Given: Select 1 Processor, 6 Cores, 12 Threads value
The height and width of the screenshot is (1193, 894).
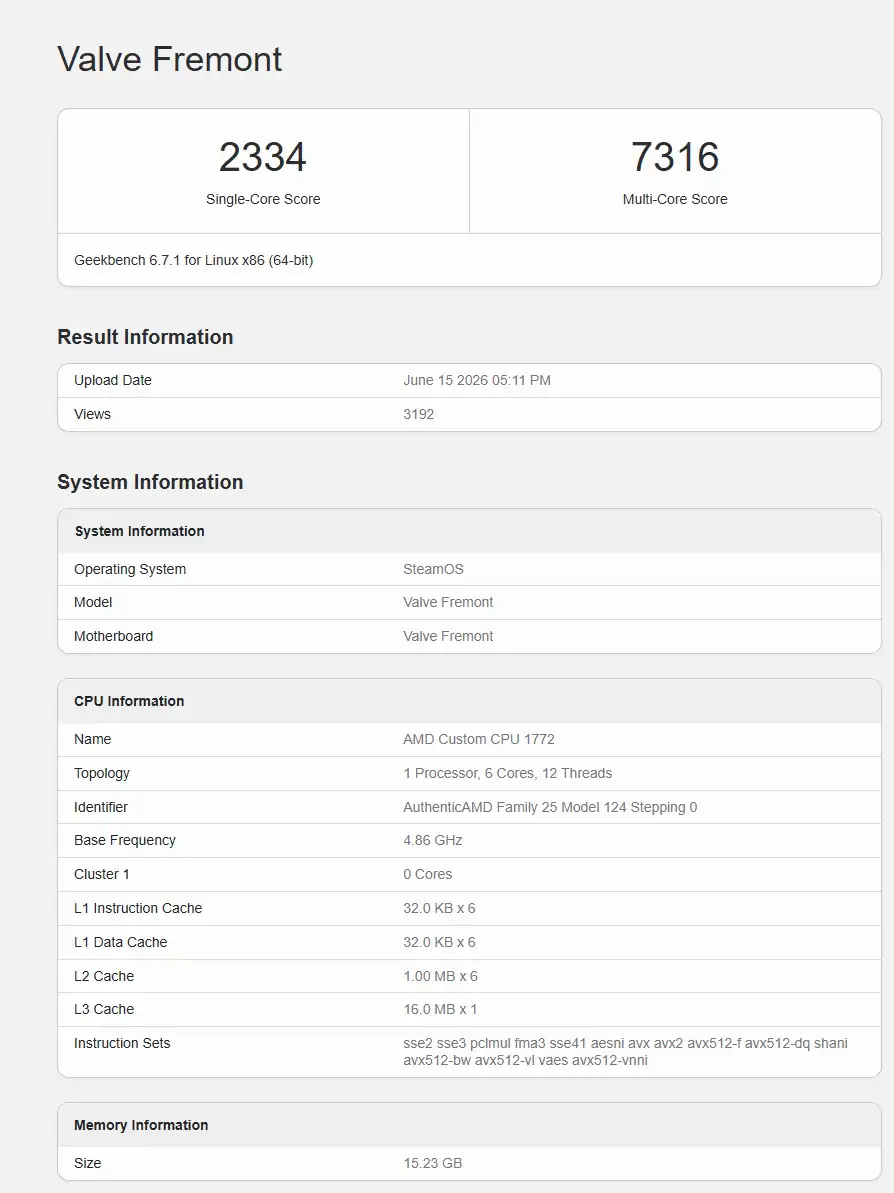Looking at the screenshot, I should coord(507,774).
